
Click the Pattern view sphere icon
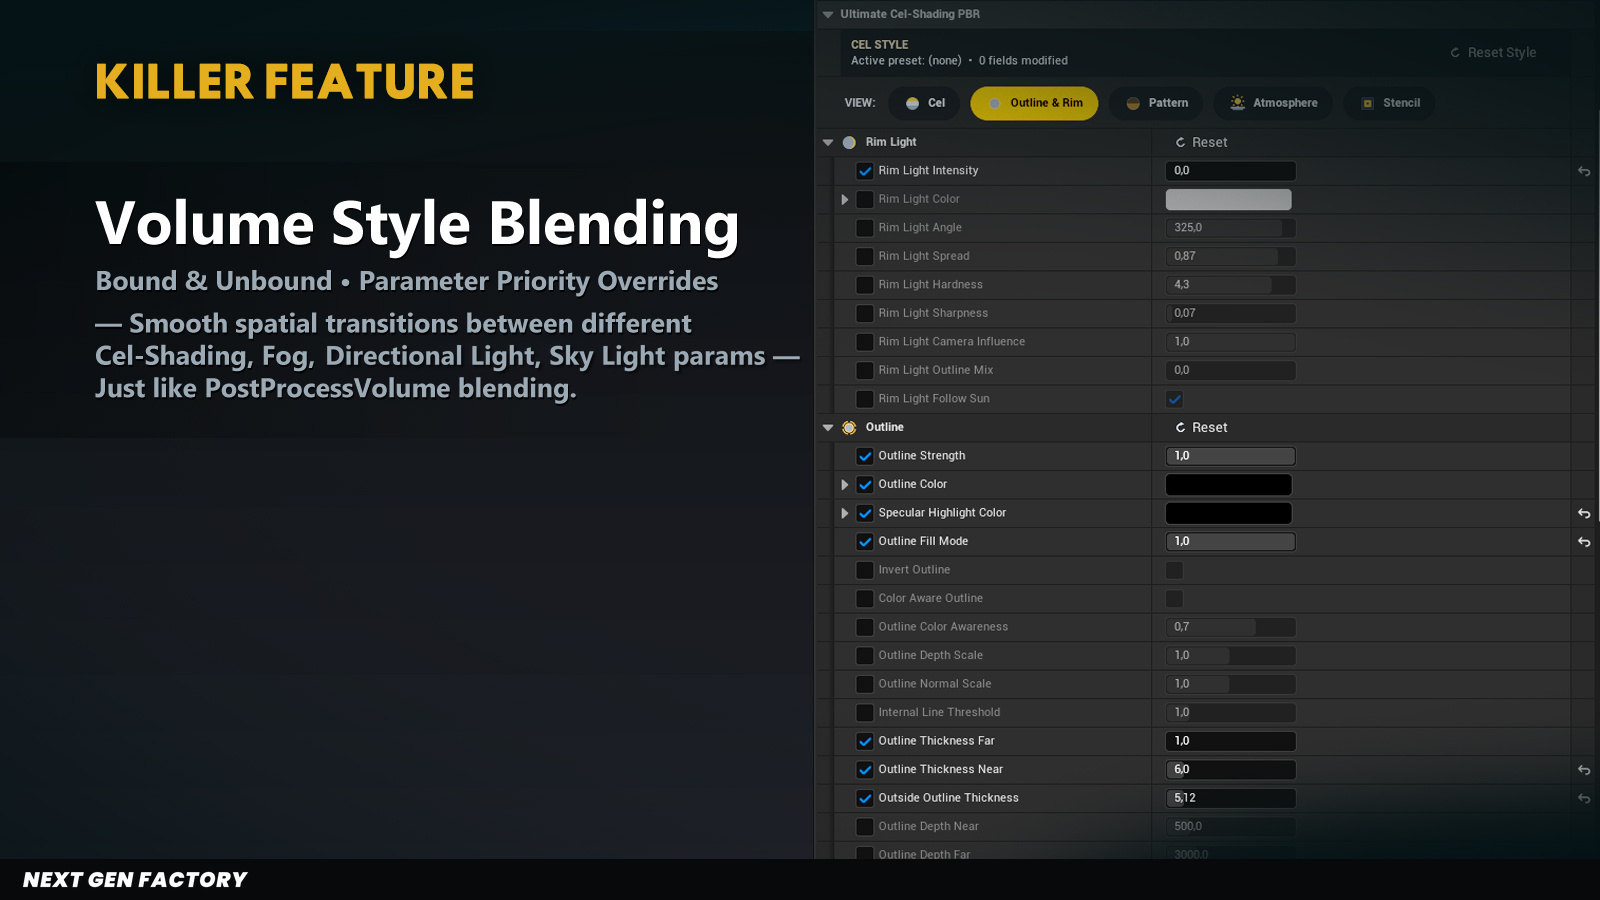pos(1133,103)
